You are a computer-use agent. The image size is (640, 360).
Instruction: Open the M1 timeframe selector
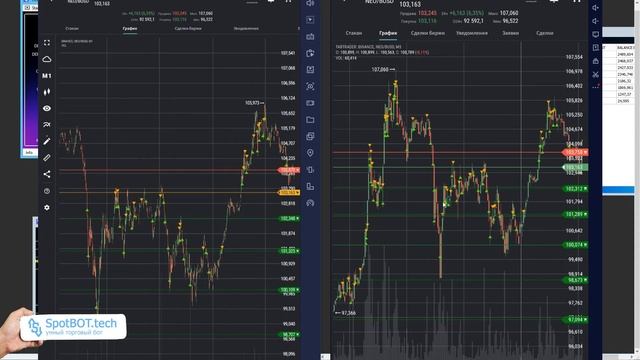point(47,76)
